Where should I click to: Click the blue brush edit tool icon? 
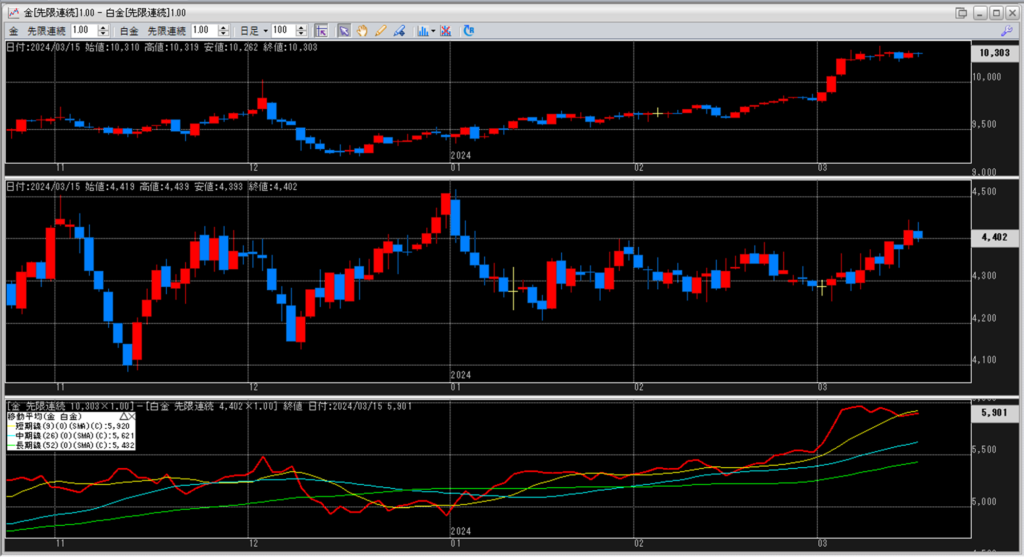(x=399, y=31)
